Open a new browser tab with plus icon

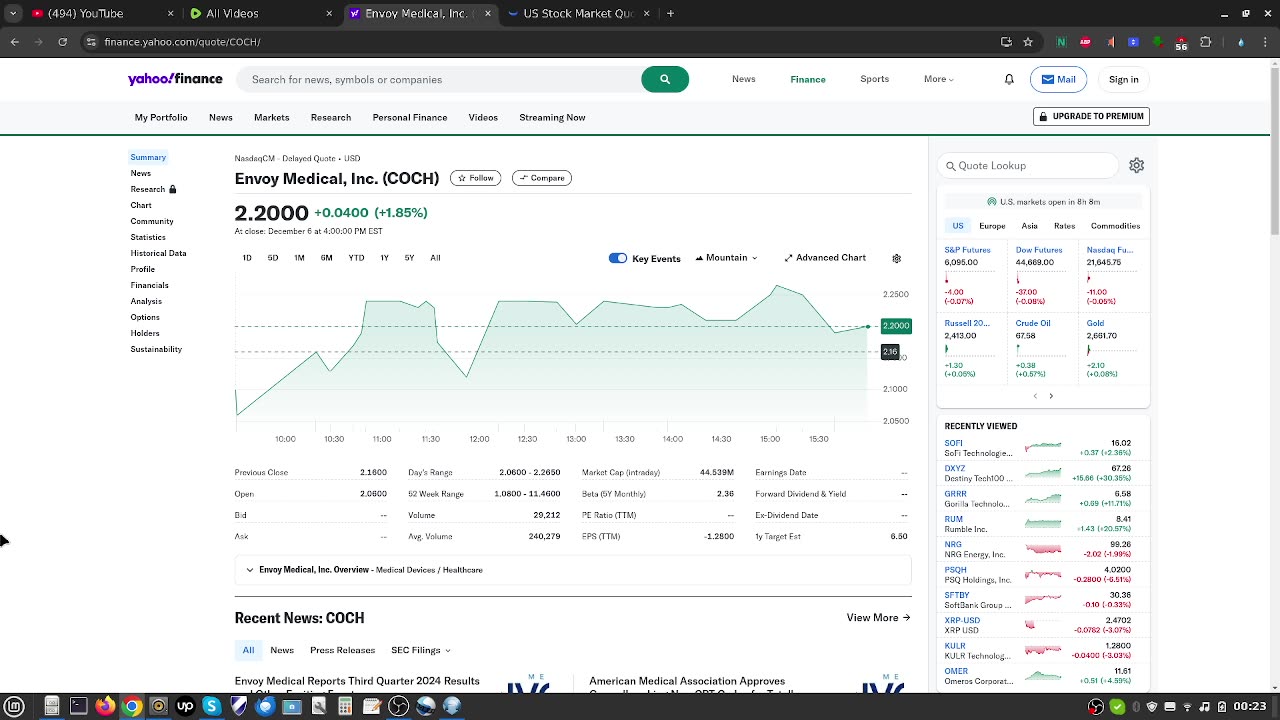pos(670,13)
